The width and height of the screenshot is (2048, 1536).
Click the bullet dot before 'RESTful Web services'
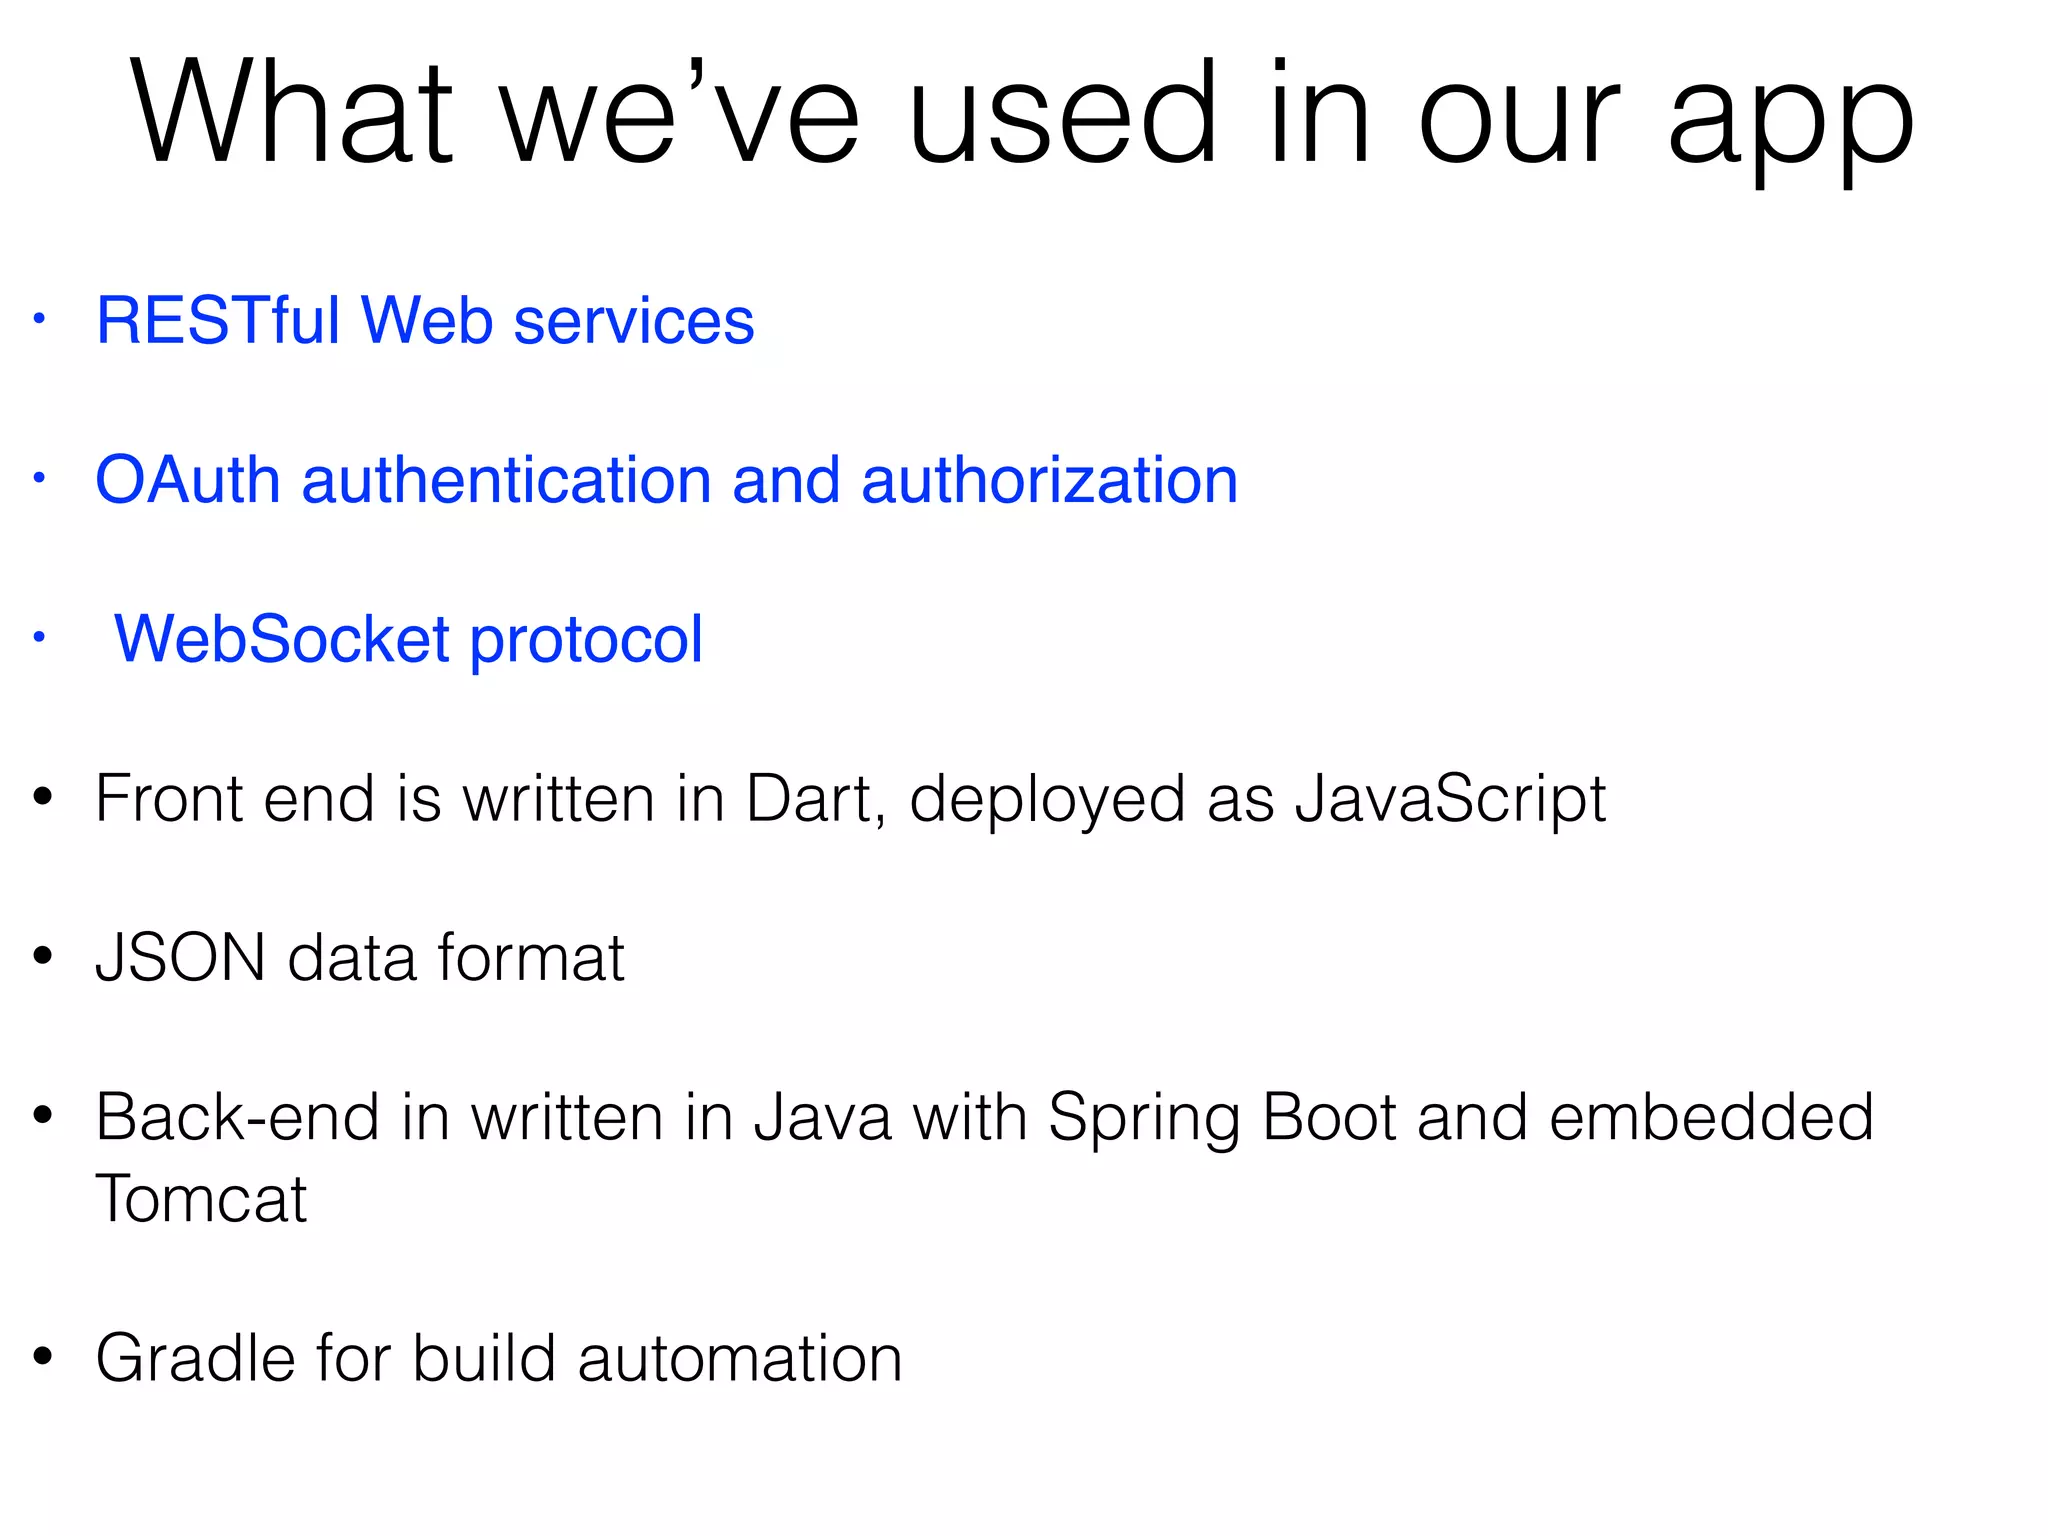39,320
